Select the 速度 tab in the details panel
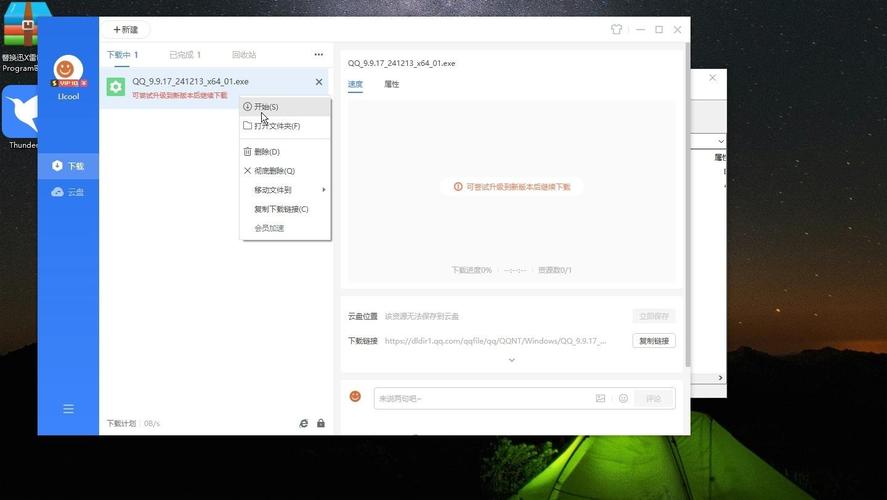This screenshot has height=500, width=887. 355,84
